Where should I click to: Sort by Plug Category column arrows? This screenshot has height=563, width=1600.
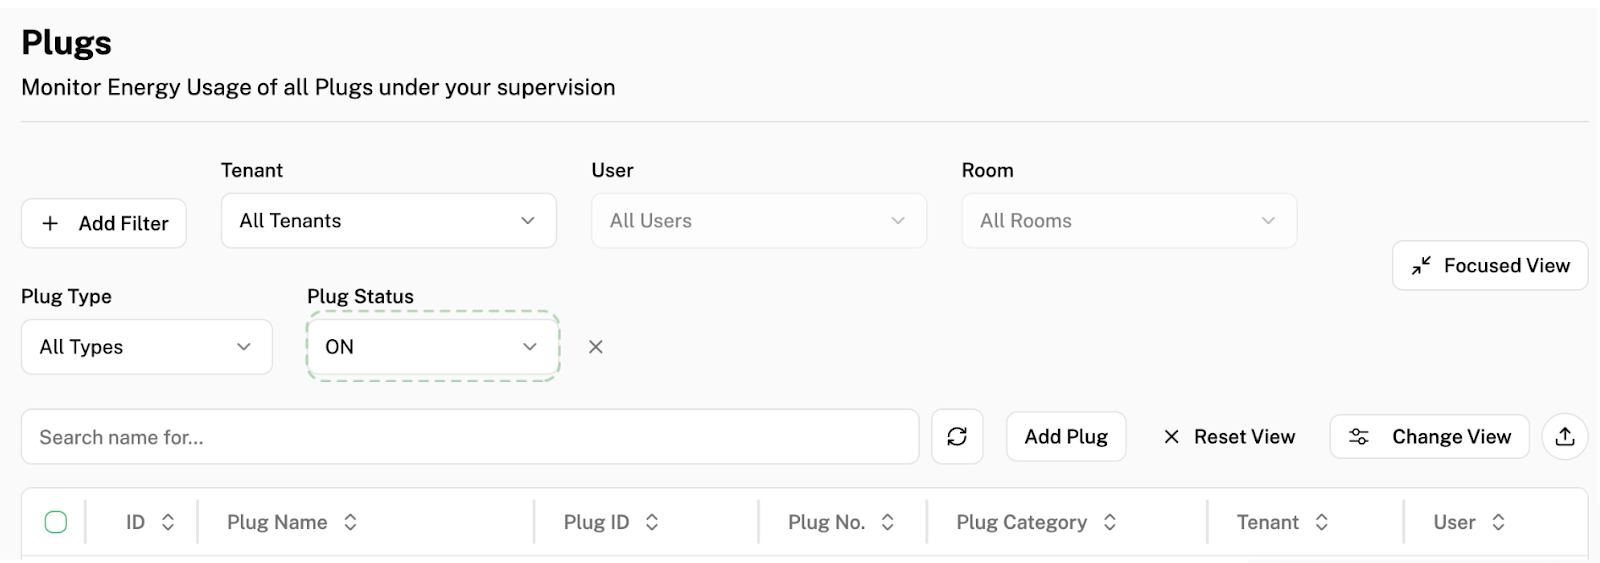pos(1110,522)
